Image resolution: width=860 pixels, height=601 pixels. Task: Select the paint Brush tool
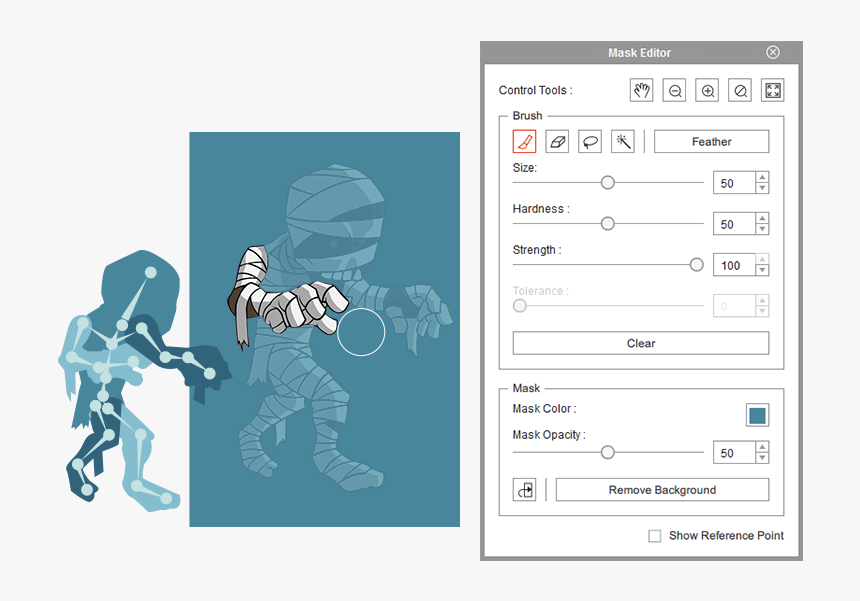point(525,142)
